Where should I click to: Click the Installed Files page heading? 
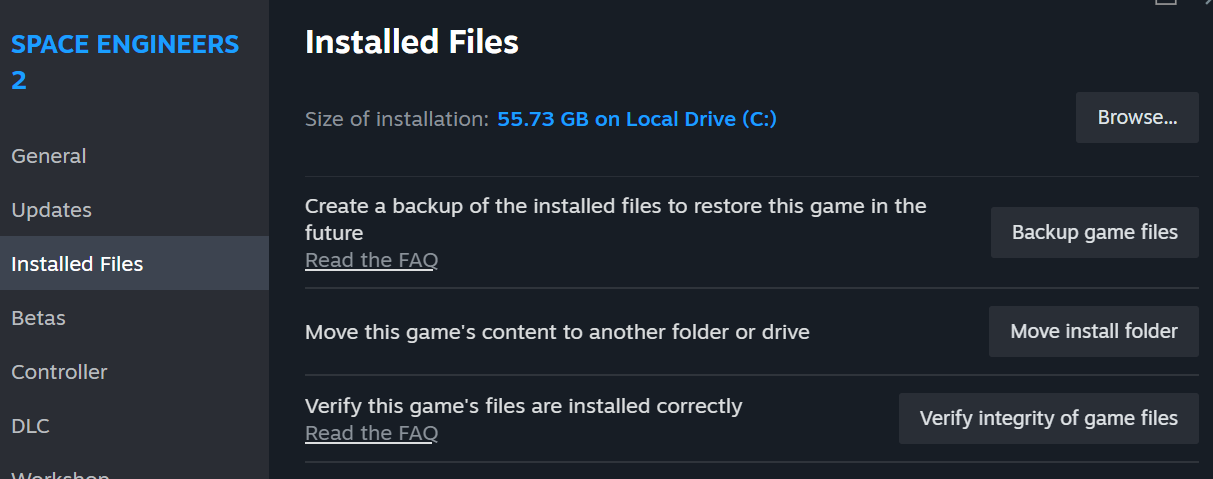[x=411, y=42]
